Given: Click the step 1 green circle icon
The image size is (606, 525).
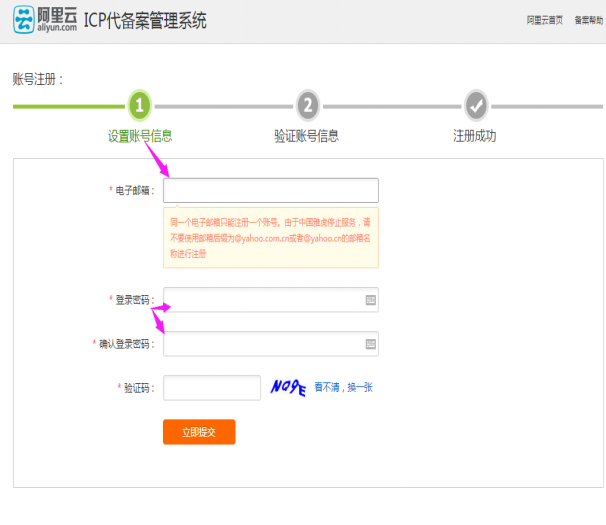Looking at the screenshot, I should [140, 104].
